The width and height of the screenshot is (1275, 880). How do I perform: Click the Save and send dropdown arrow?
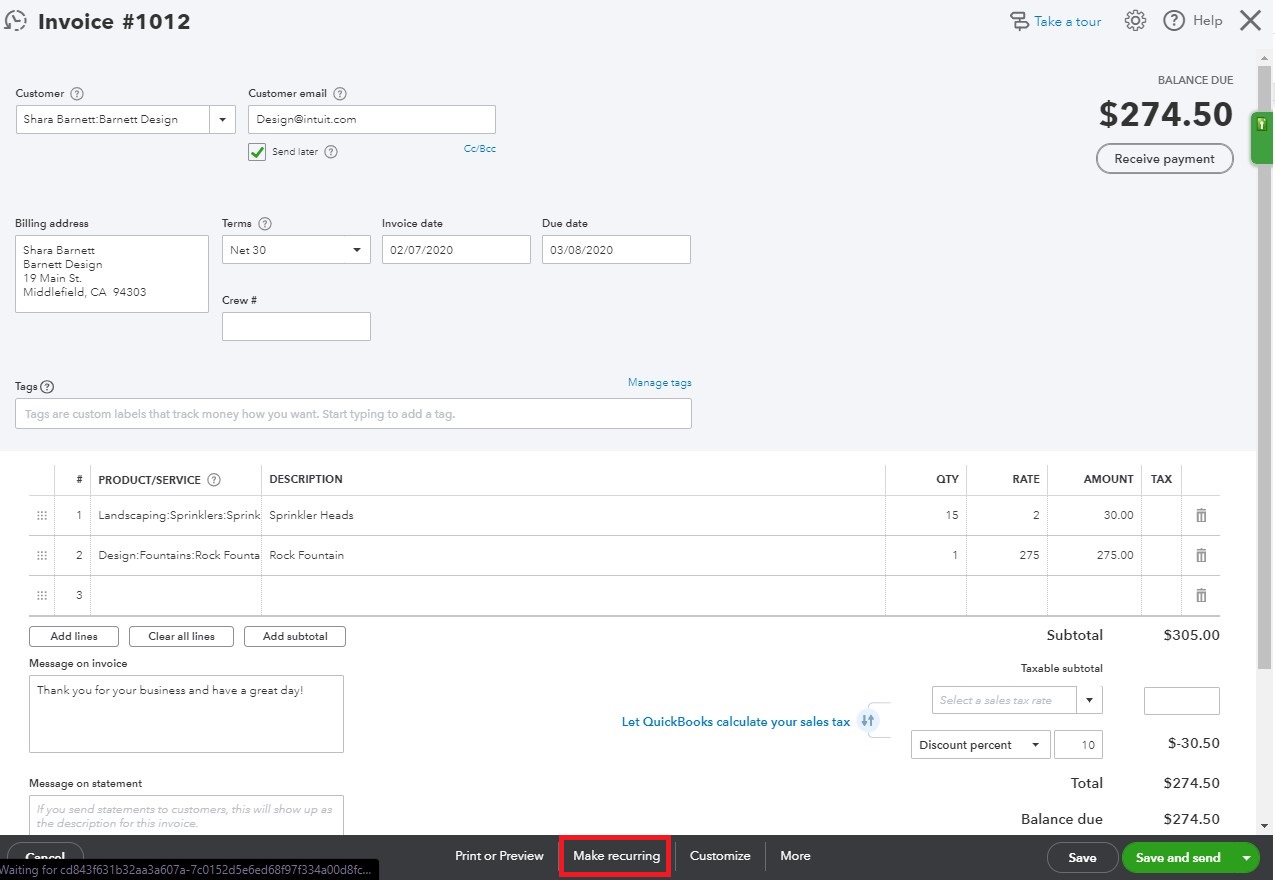tap(1246, 857)
